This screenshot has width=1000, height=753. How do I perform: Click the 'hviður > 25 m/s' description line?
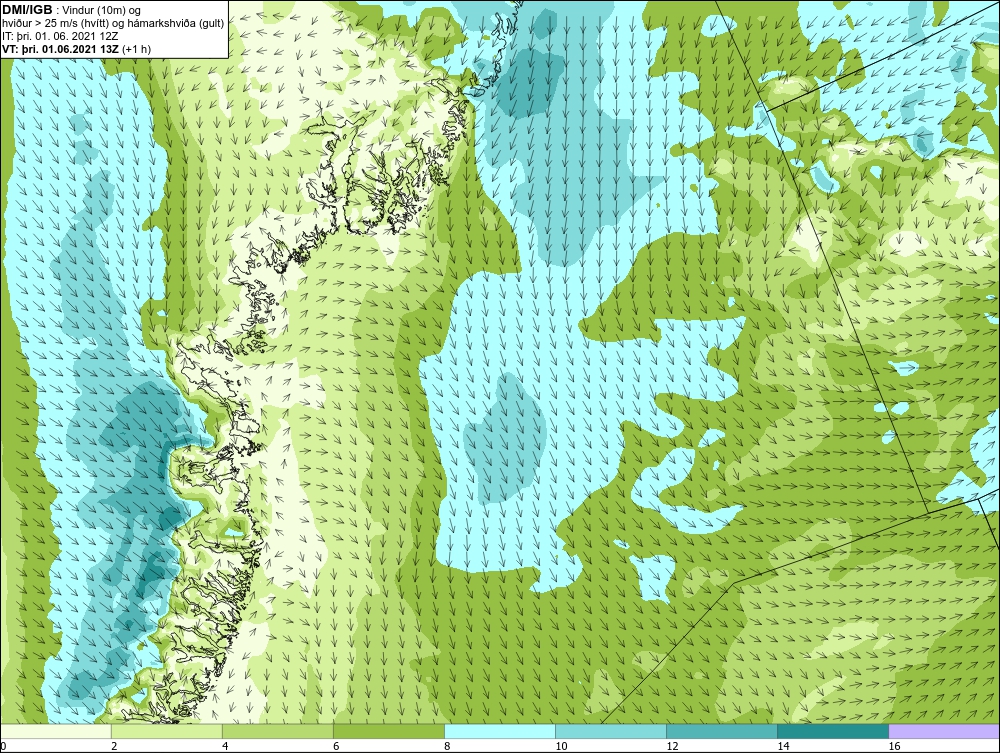point(113,24)
